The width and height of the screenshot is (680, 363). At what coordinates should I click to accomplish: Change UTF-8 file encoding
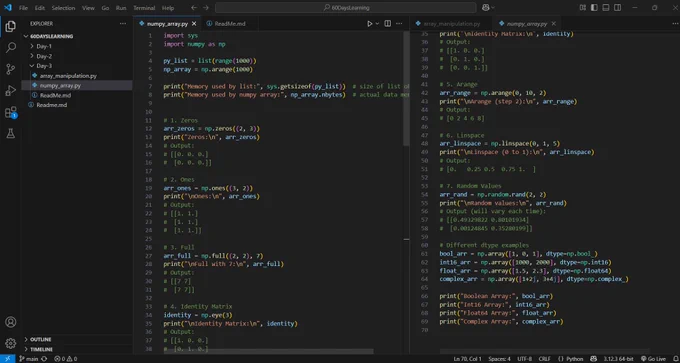(x=524, y=359)
